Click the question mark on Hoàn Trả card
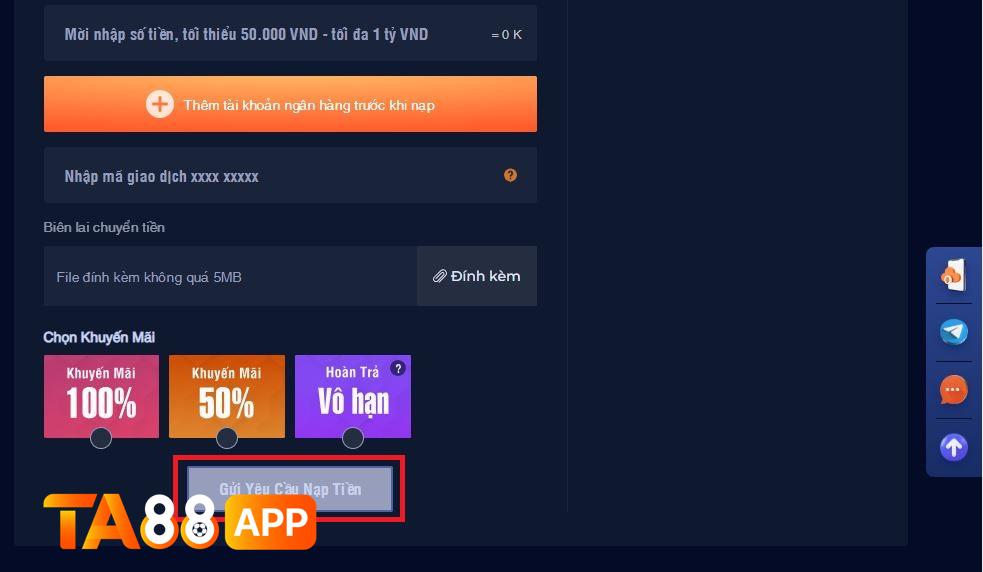 click(398, 368)
